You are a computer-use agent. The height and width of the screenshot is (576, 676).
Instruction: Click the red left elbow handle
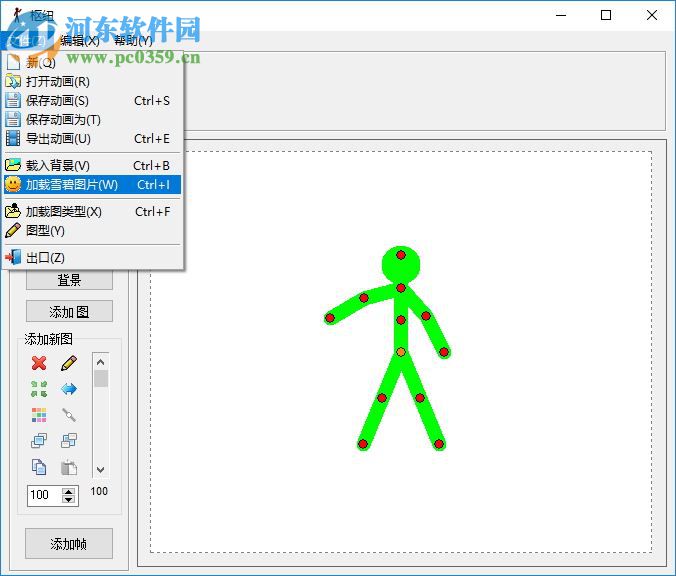(364, 297)
